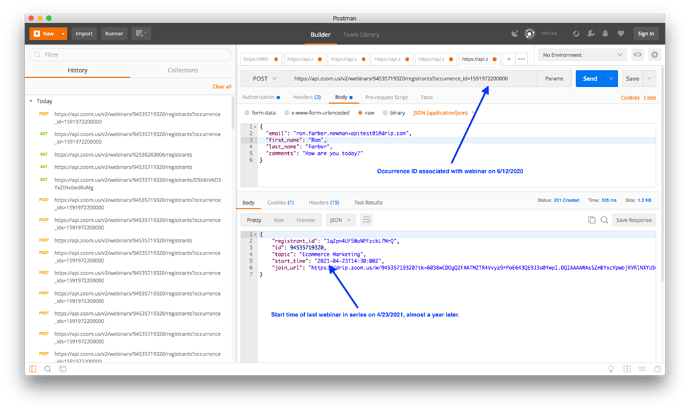Open settings via the wrench icon
690x411 pixels.
(591, 33)
